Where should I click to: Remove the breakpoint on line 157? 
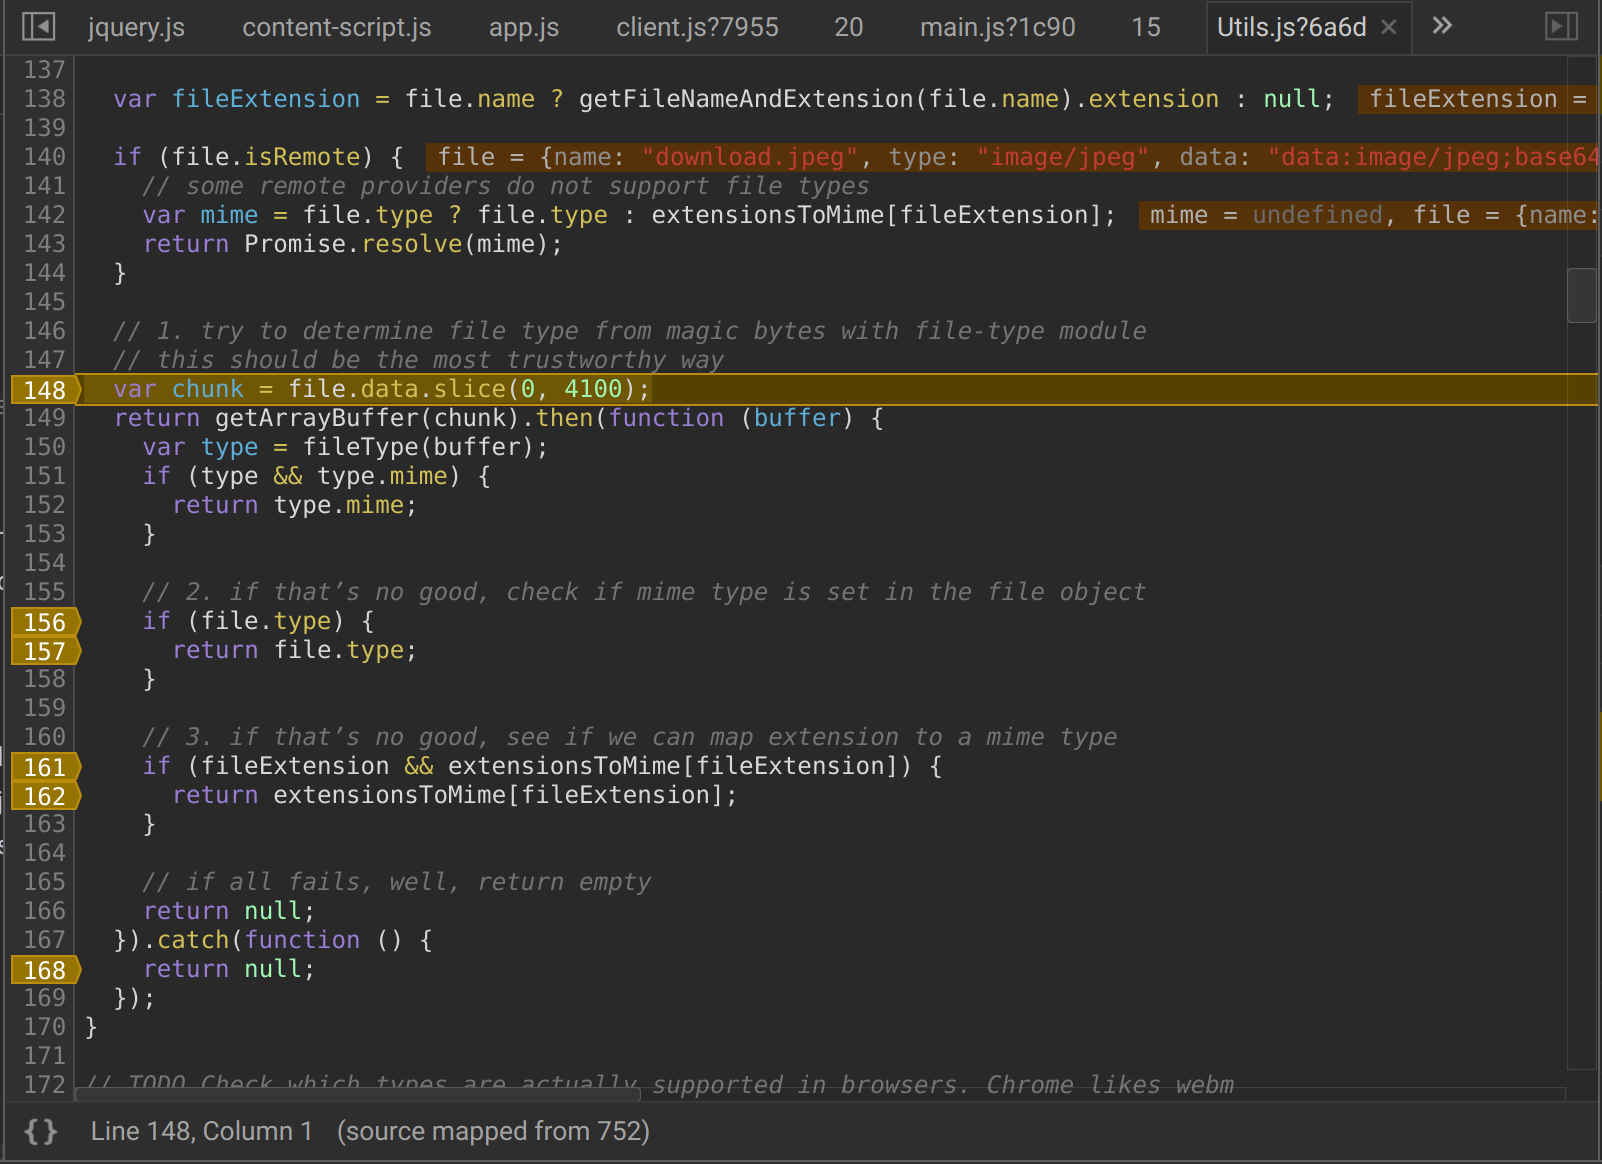pos(44,651)
